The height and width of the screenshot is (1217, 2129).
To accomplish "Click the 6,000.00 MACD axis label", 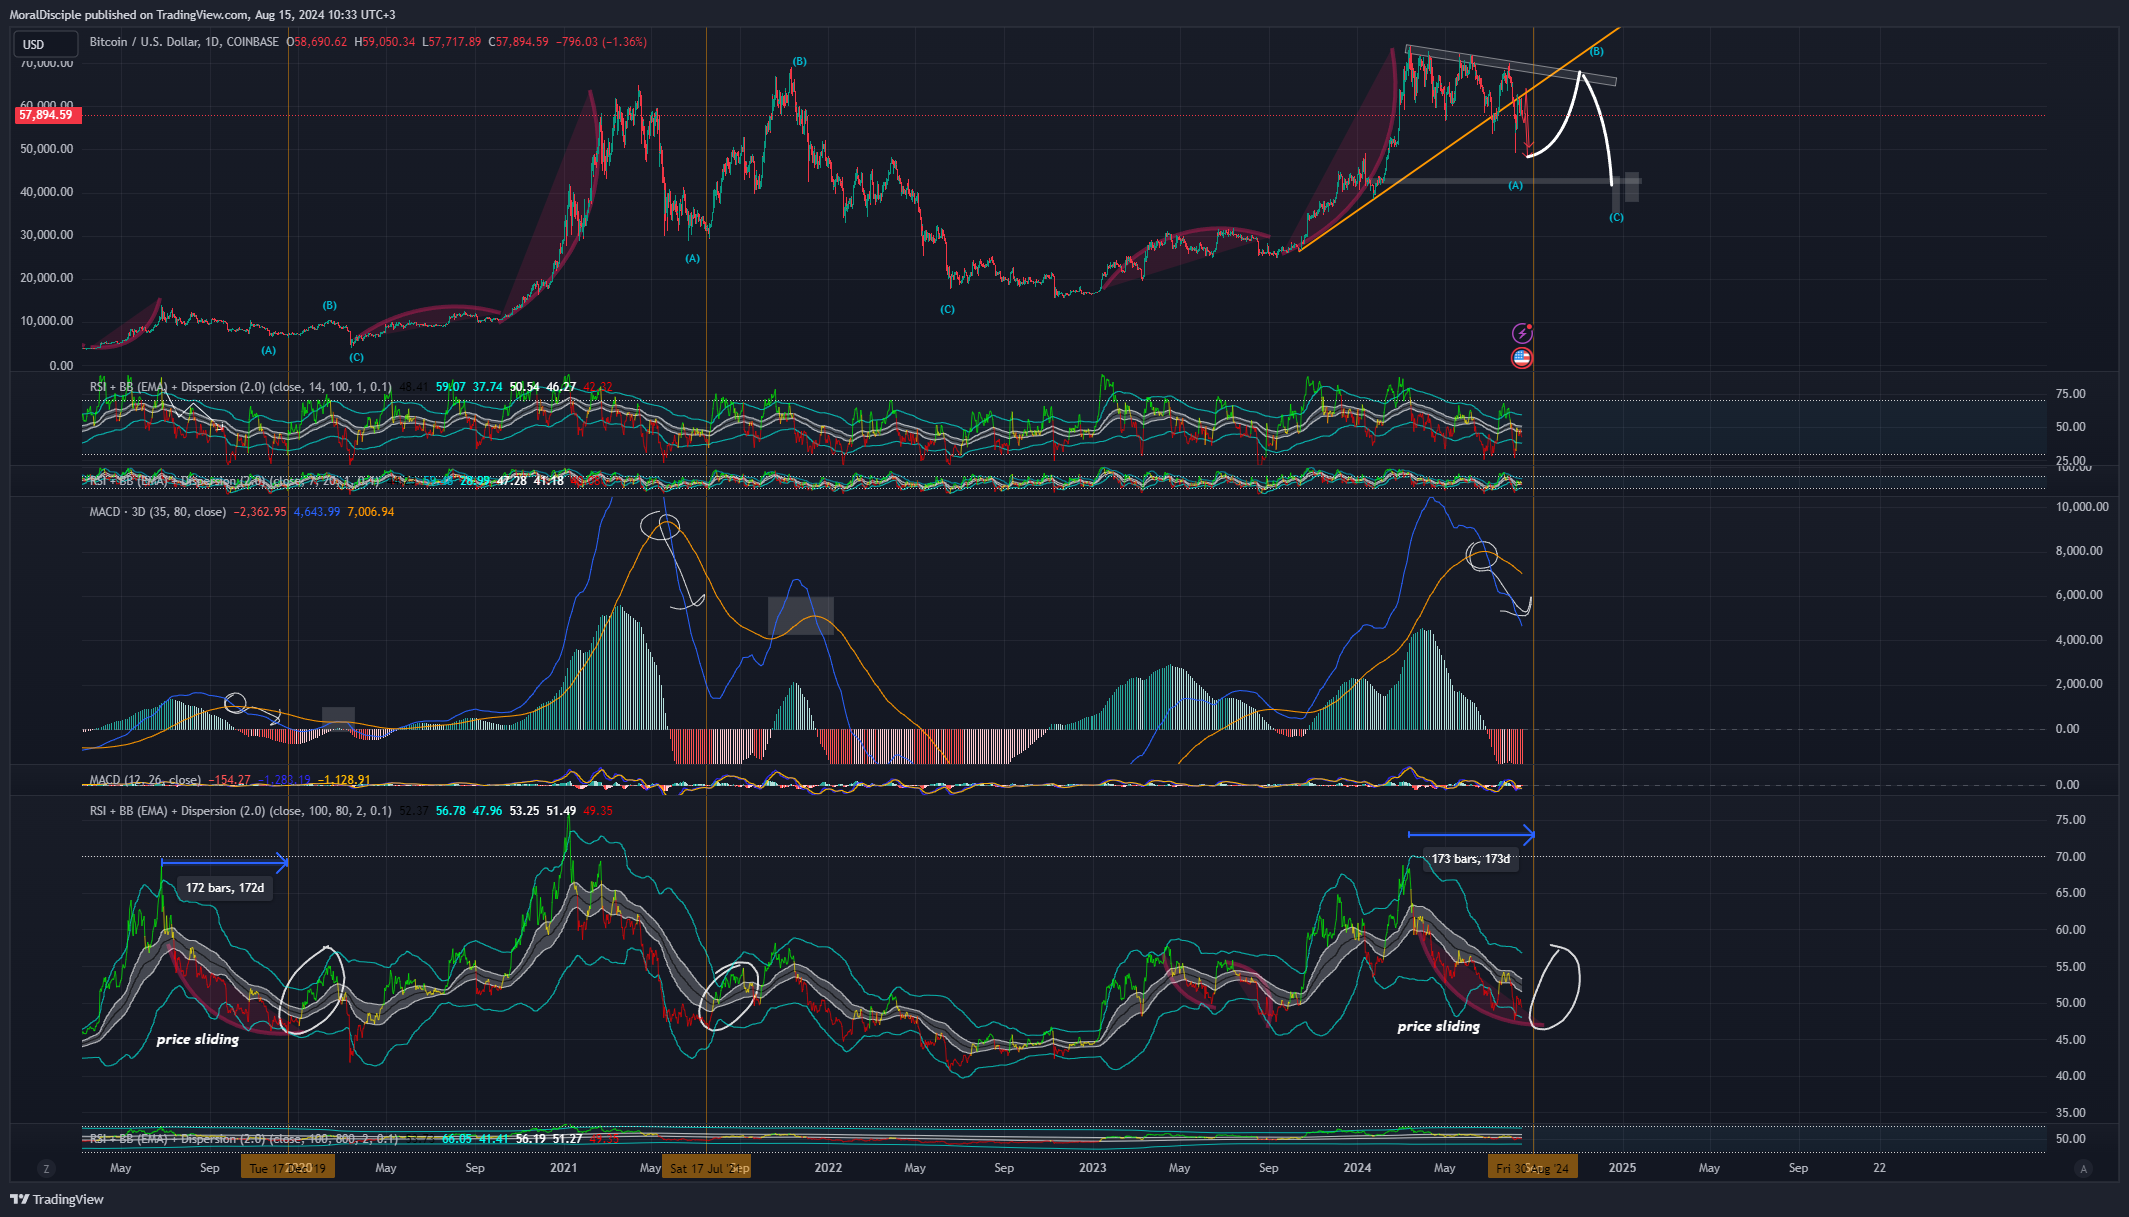I will pos(2079,595).
